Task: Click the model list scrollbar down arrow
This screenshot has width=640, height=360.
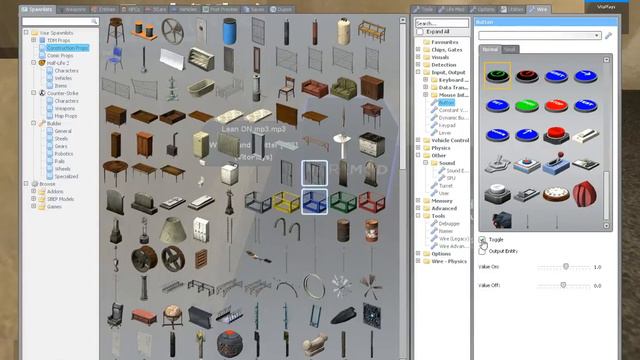Action: coord(606,226)
